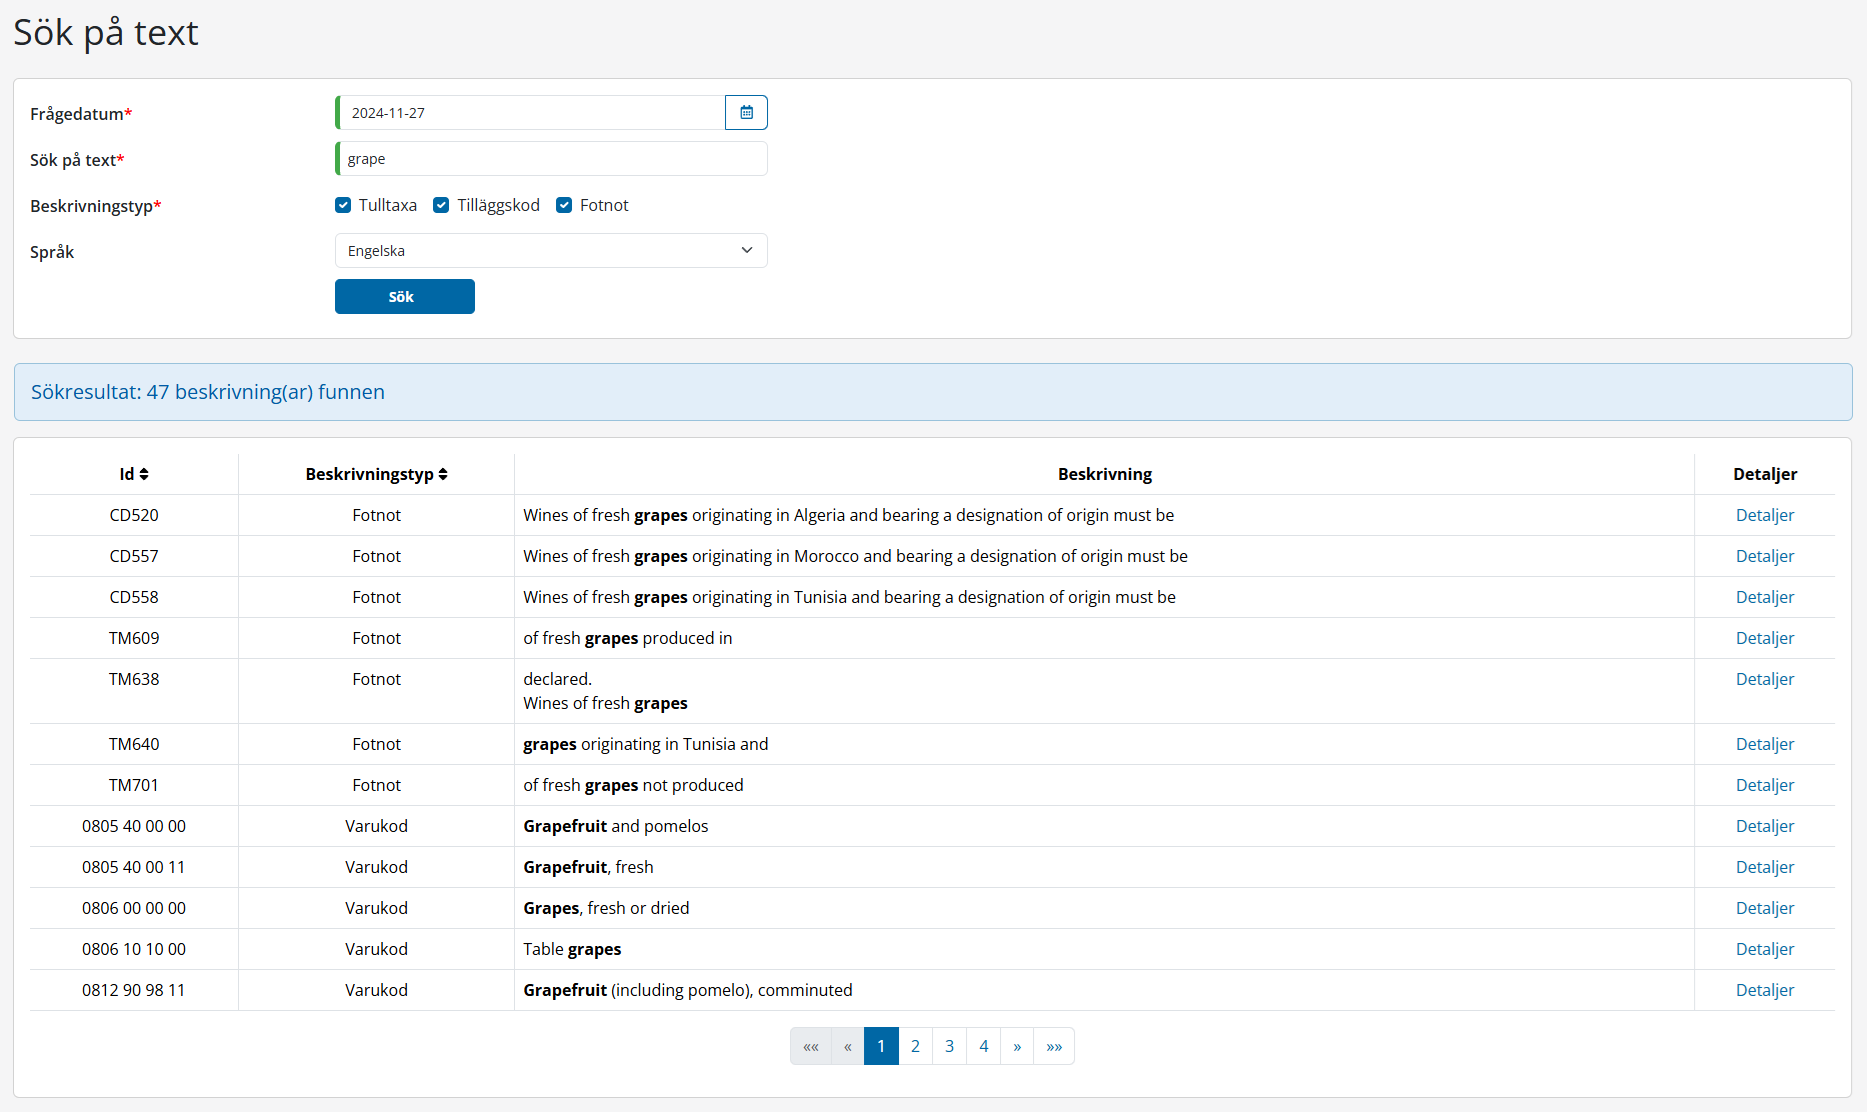Go to first page of results
Viewport: 1867px width, 1113px height.
(810, 1046)
